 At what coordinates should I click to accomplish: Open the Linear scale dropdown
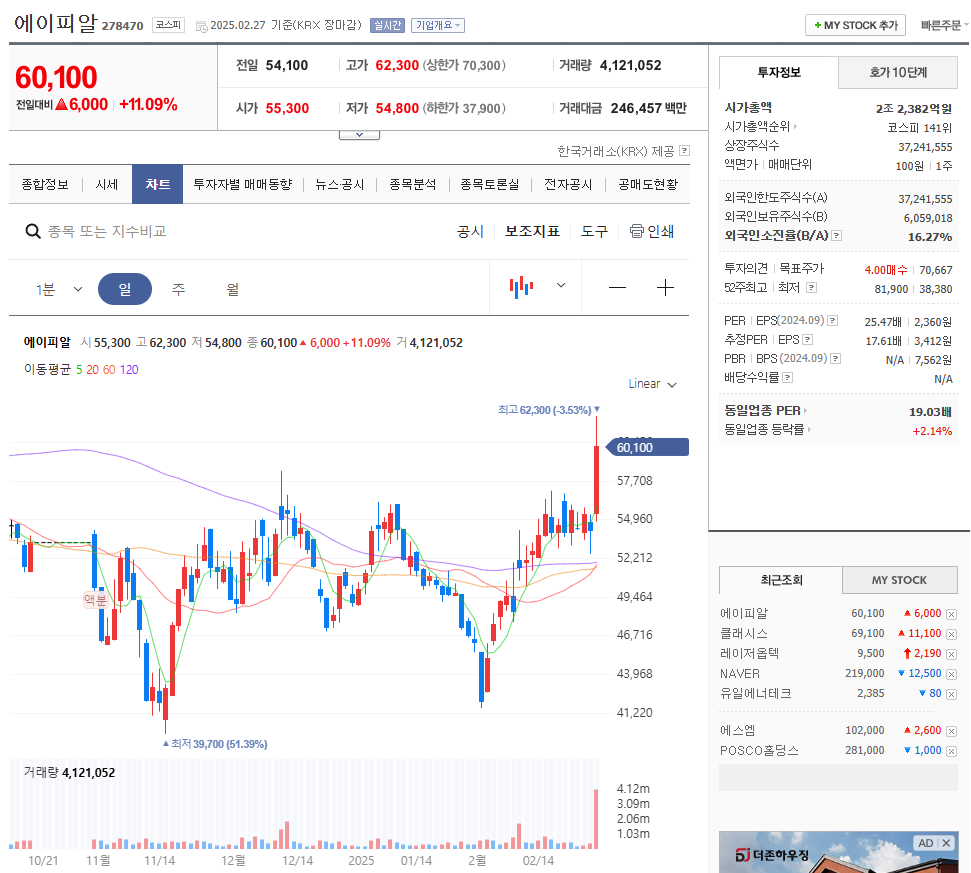click(x=653, y=384)
